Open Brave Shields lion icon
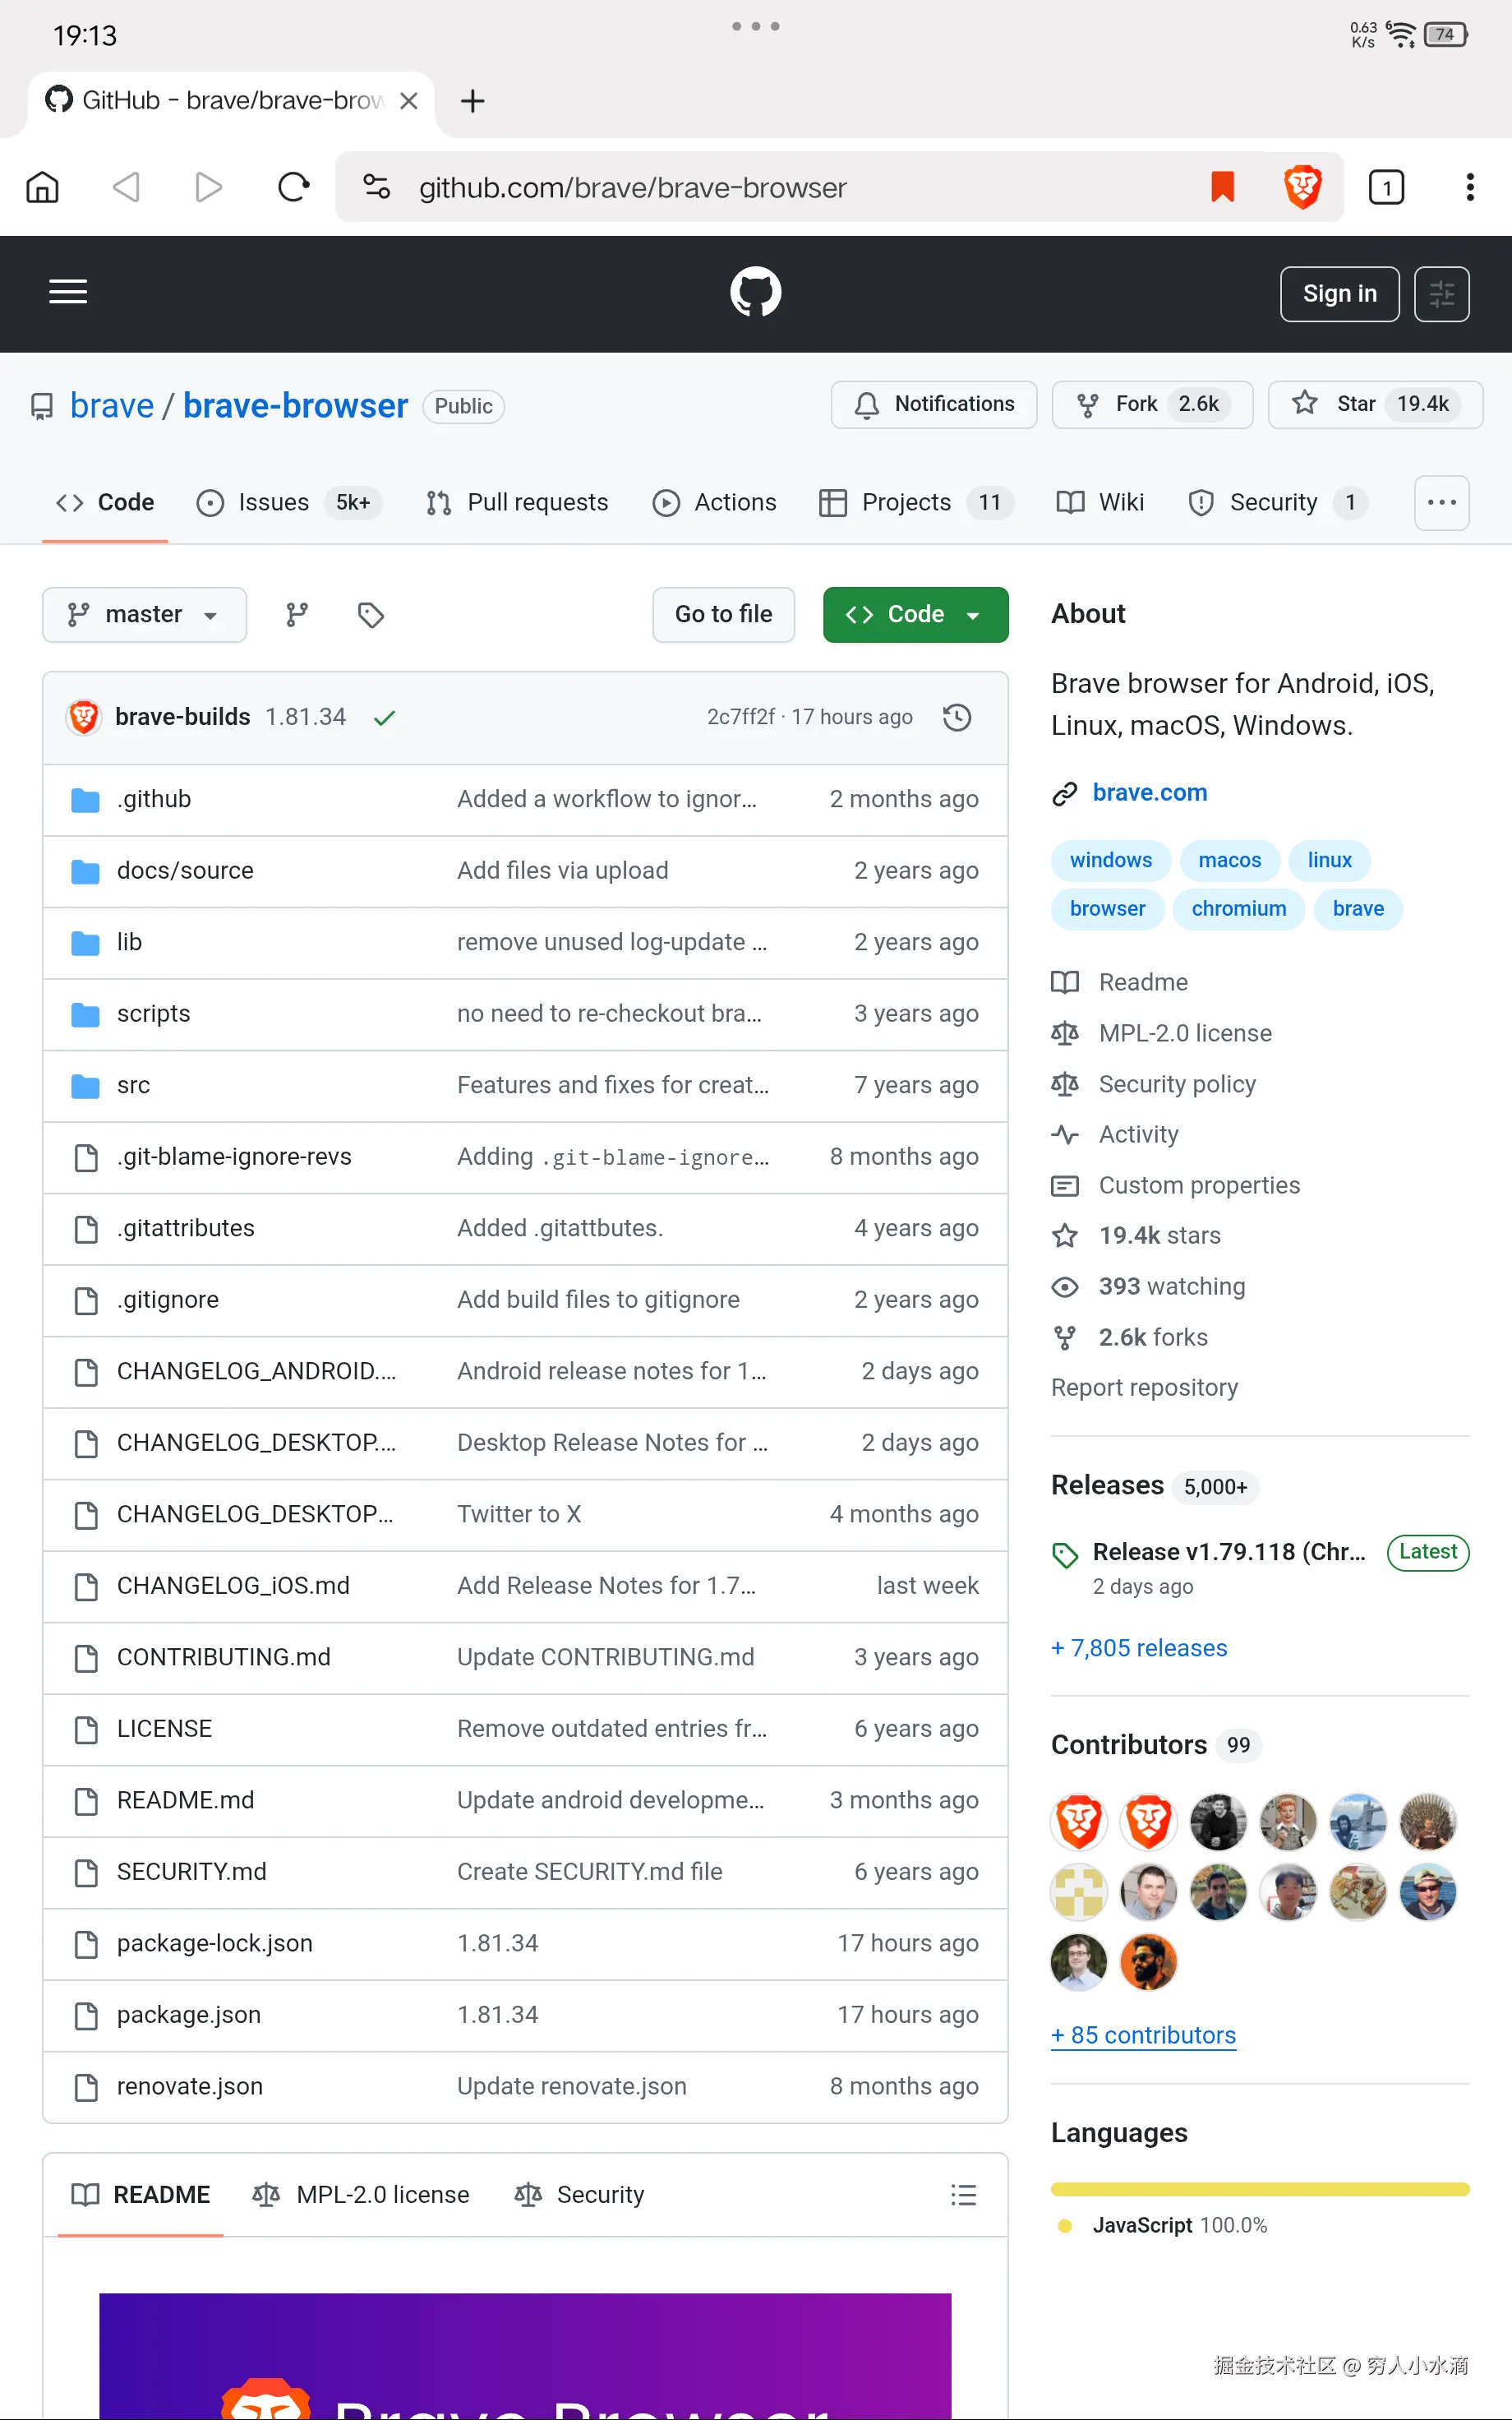Screen dimensions: 1512x2420 tap(1302, 187)
